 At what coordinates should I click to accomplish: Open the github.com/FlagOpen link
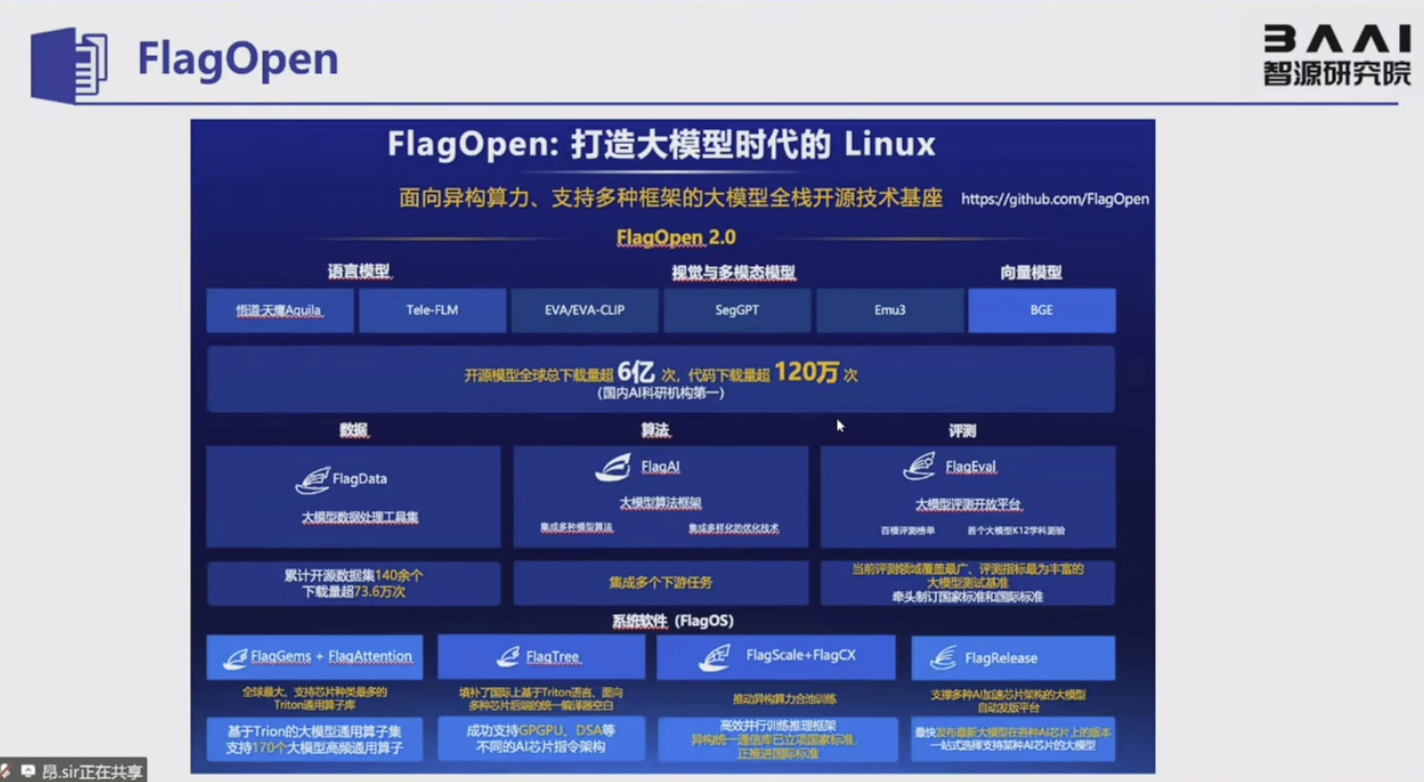pyautogui.click(x=1054, y=199)
